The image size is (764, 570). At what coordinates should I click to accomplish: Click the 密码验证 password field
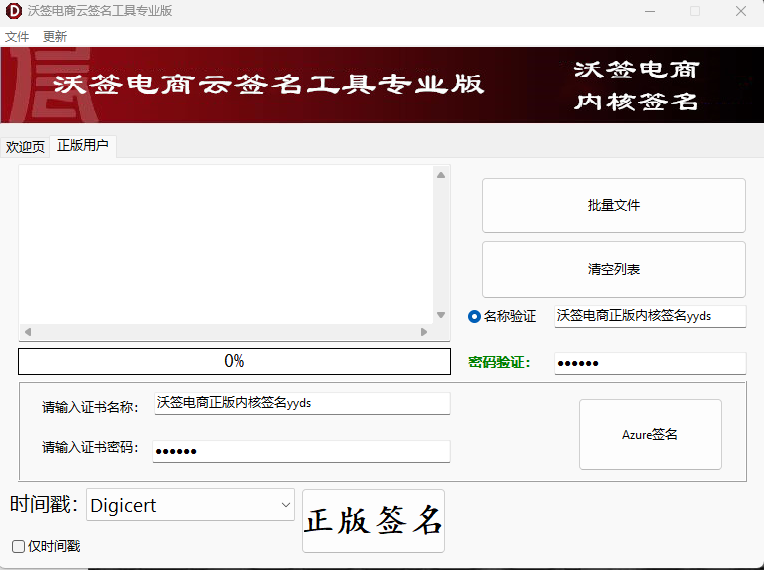pyautogui.click(x=650, y=363)
